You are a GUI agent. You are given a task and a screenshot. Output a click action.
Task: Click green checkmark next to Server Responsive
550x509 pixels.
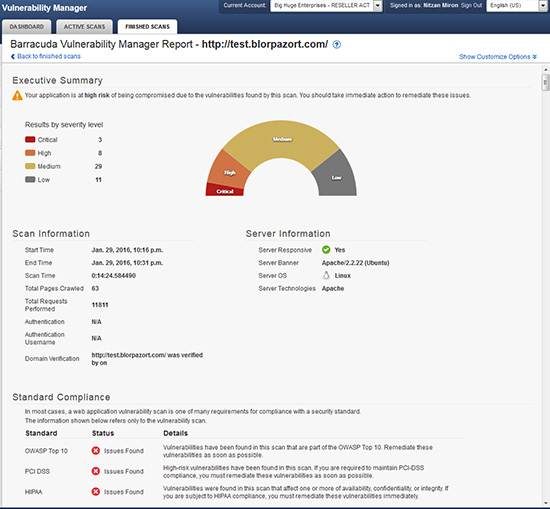tap(326, 250)
